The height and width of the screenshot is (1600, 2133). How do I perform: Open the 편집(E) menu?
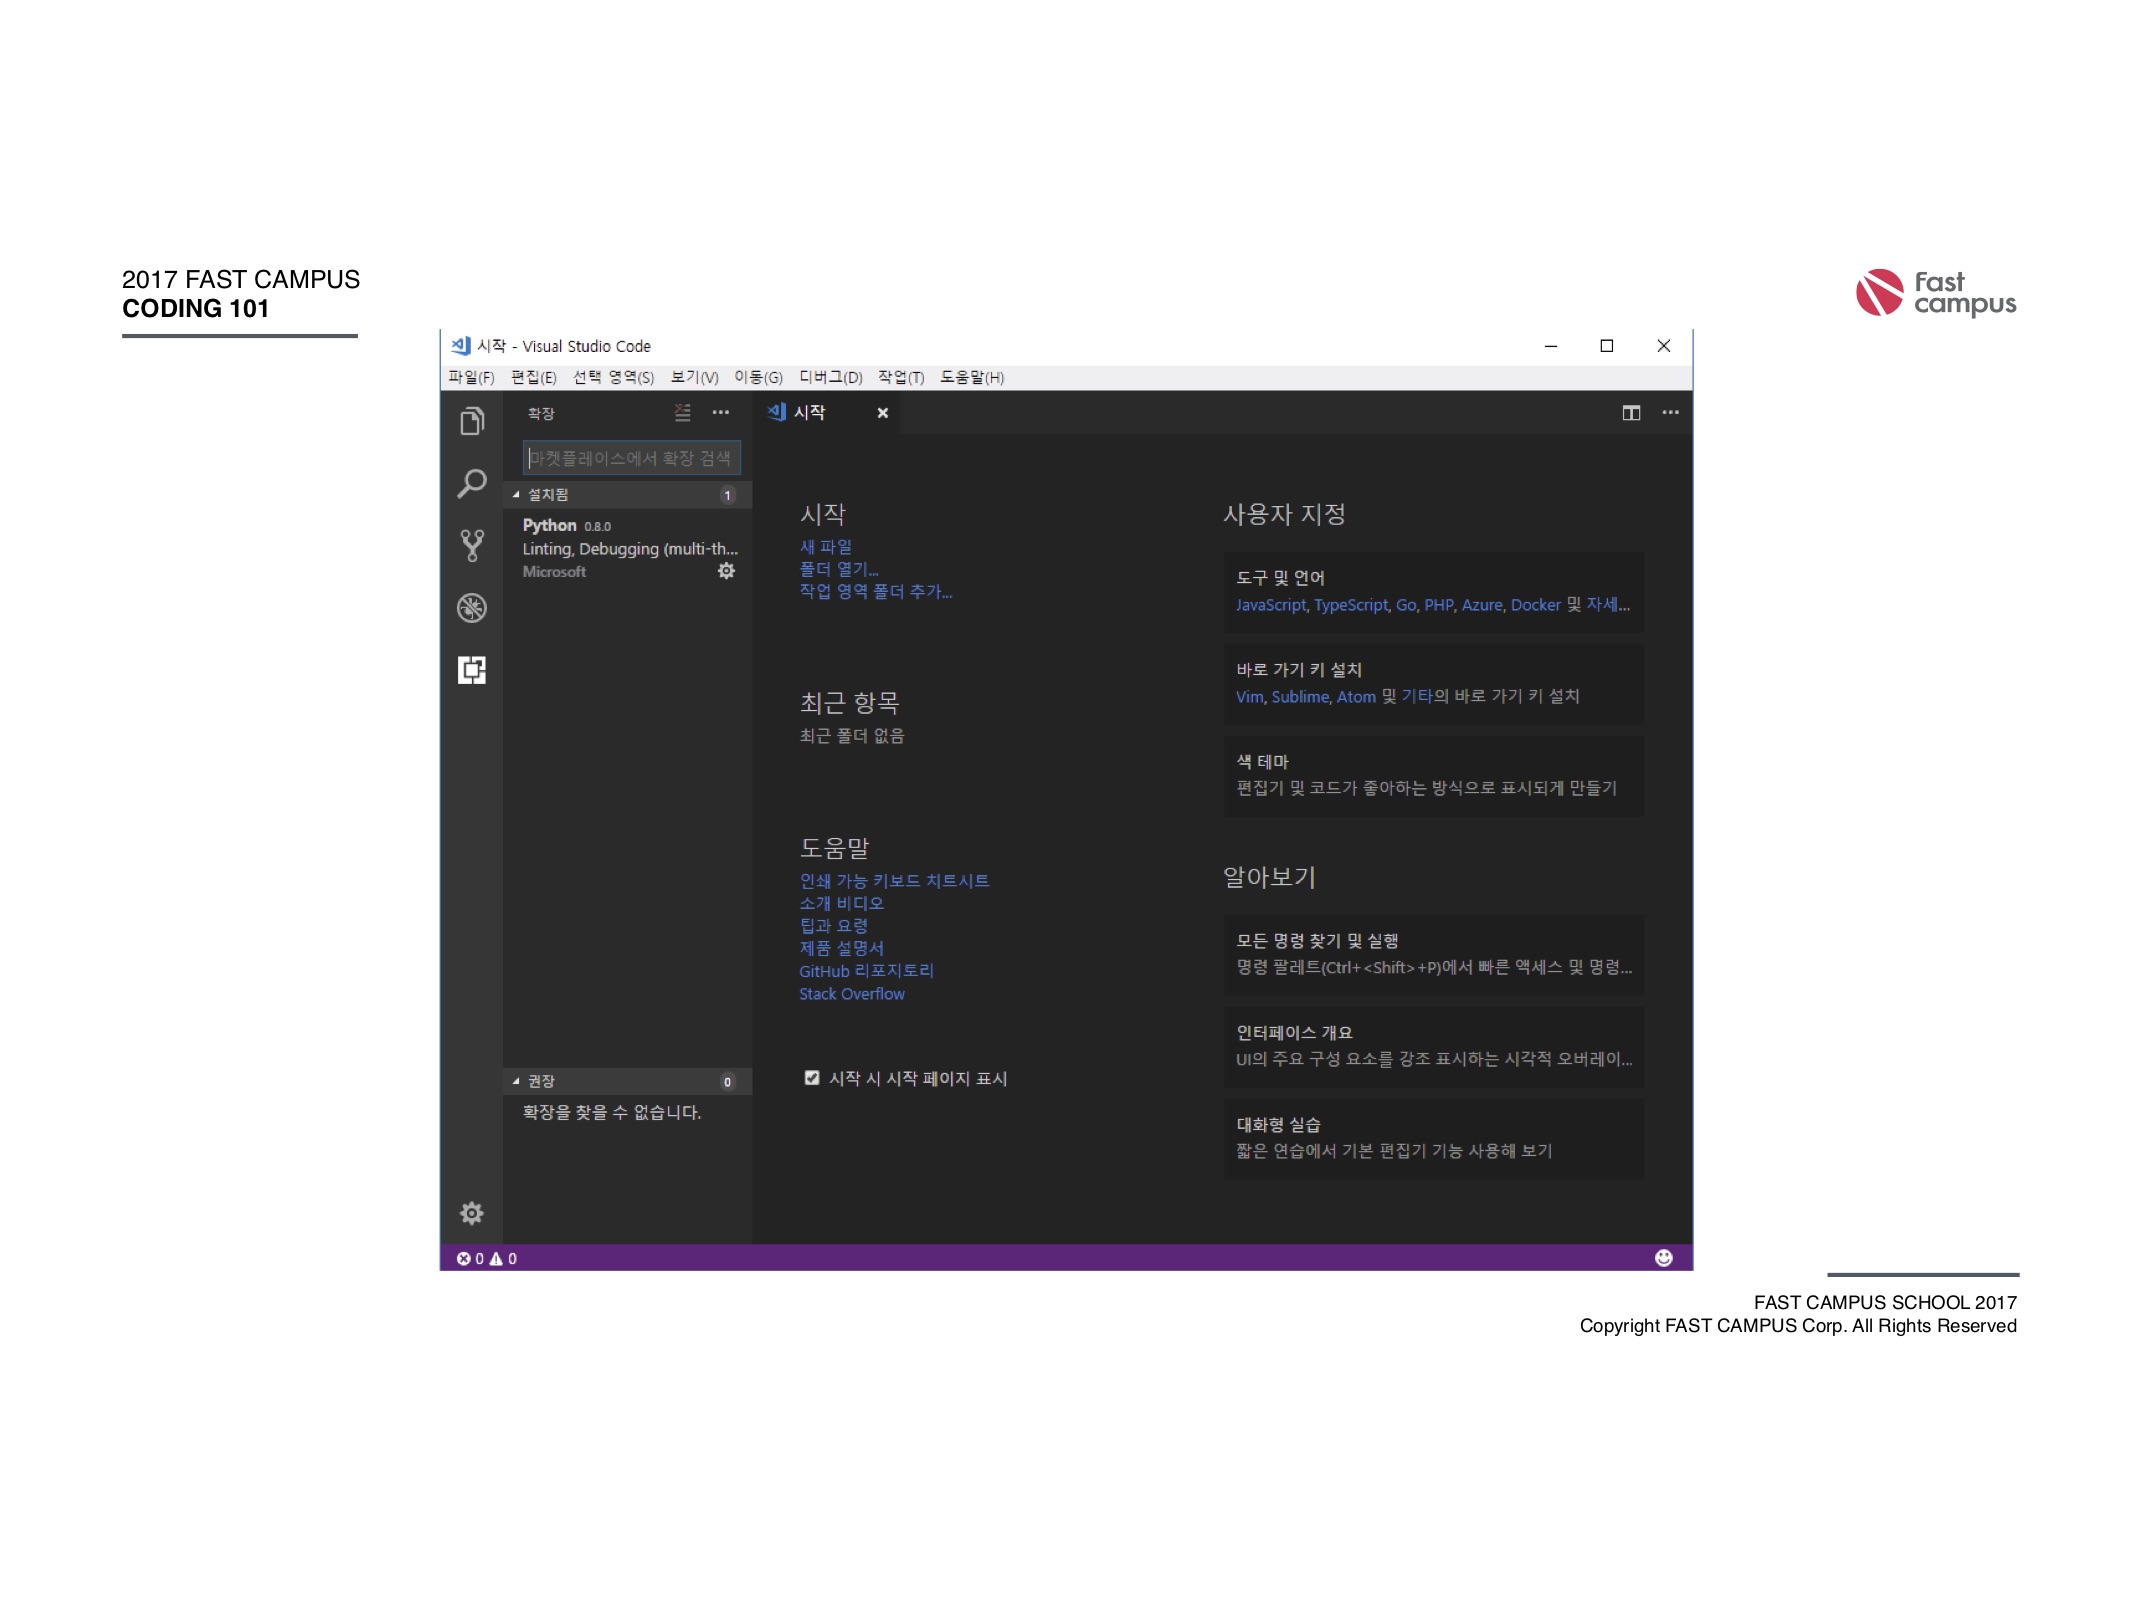[534, 377]
